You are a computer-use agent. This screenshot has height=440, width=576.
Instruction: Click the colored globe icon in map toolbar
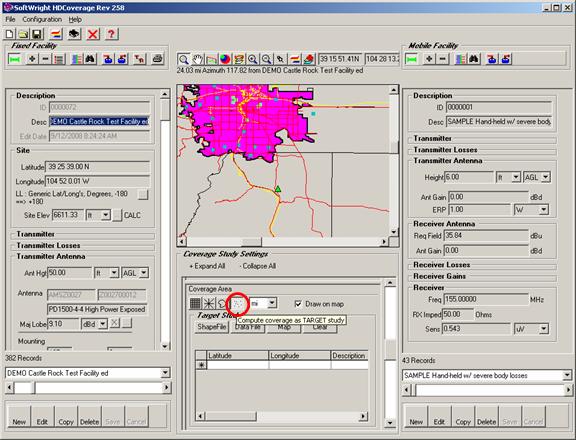point(225,59)
